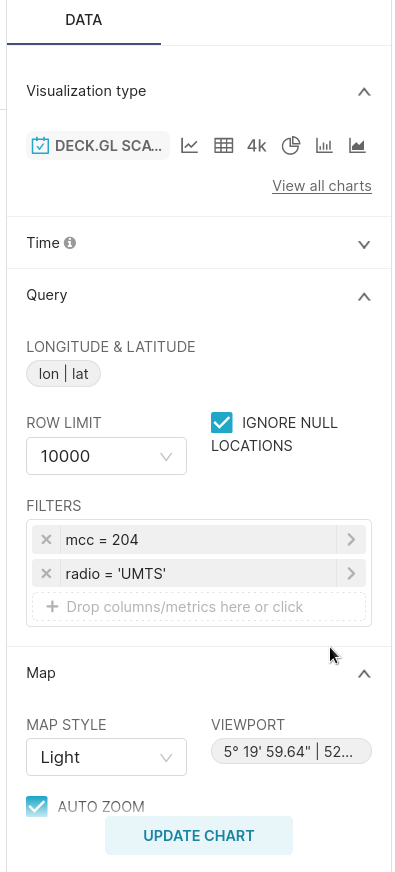This screenshot has width=395, height=872.
Task: Select the table visualization icon
Action: click(x=224, y=146)
